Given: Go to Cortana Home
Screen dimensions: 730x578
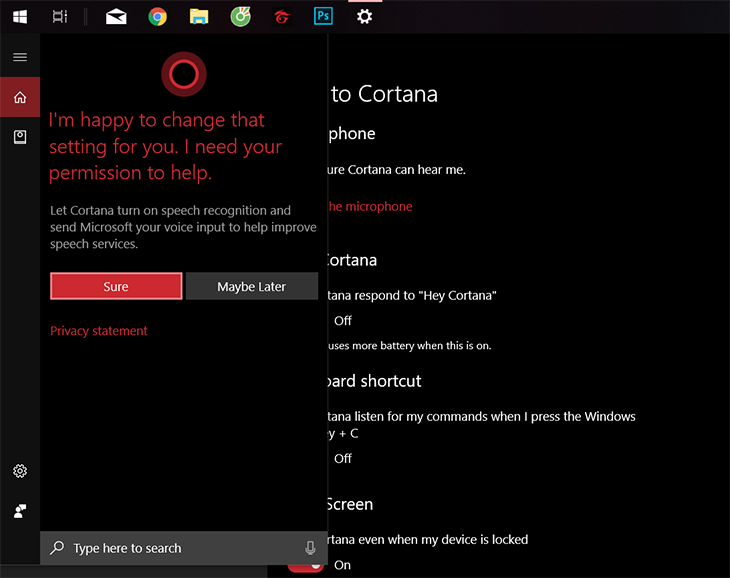Looking at the screenshot, I should [20, 97].
